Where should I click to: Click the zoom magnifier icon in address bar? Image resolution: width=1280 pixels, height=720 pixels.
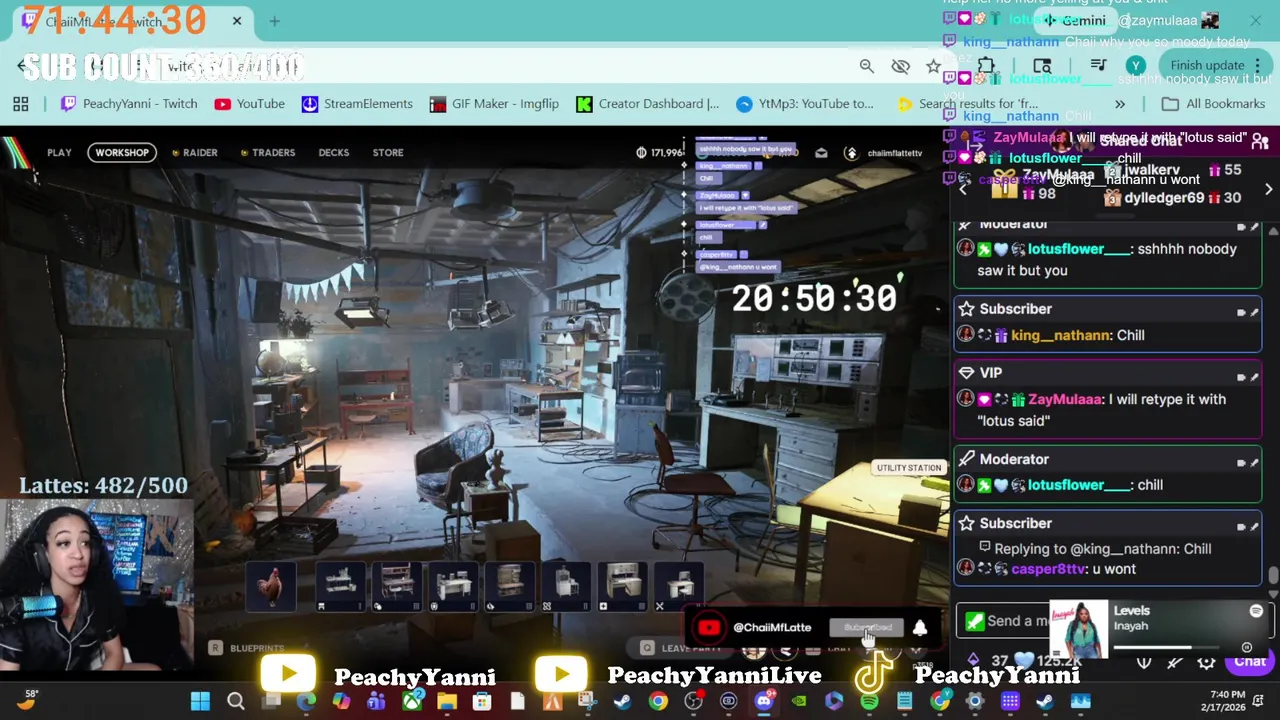(867, 66)
